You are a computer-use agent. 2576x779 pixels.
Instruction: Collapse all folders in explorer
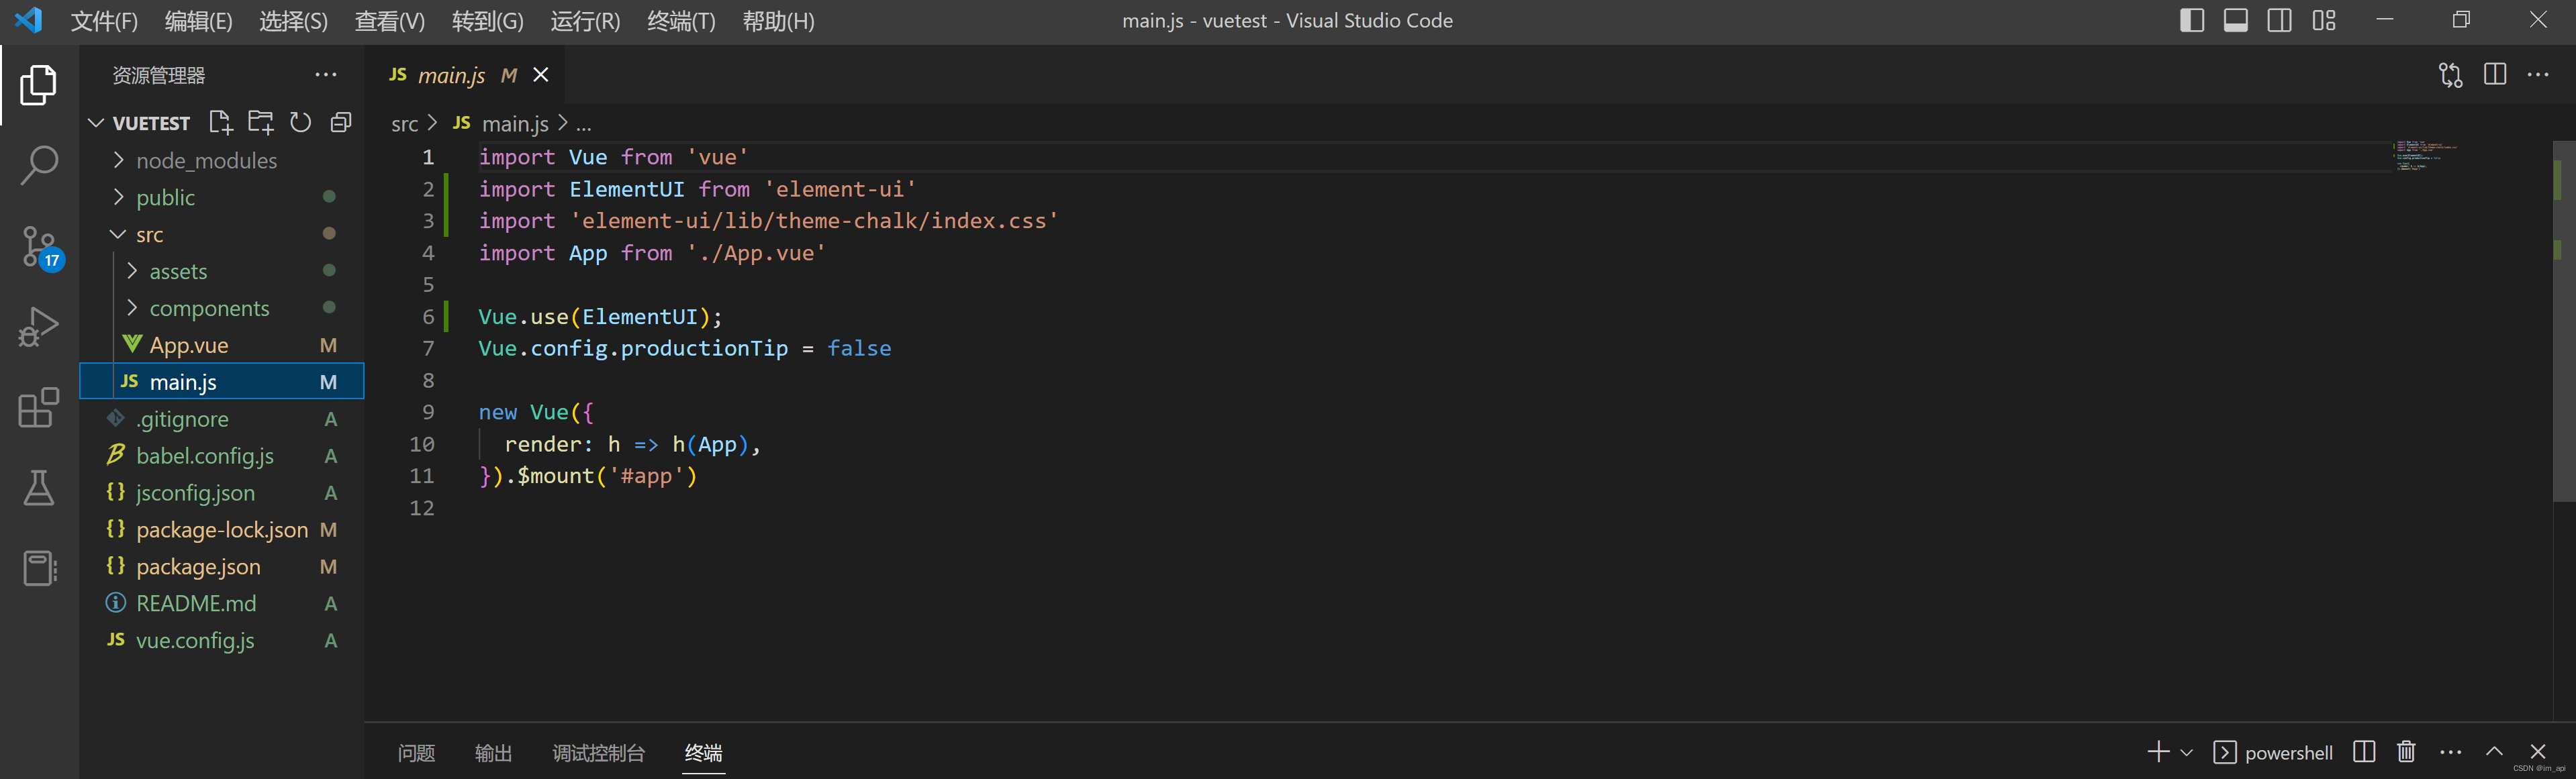tap(341, 123)
